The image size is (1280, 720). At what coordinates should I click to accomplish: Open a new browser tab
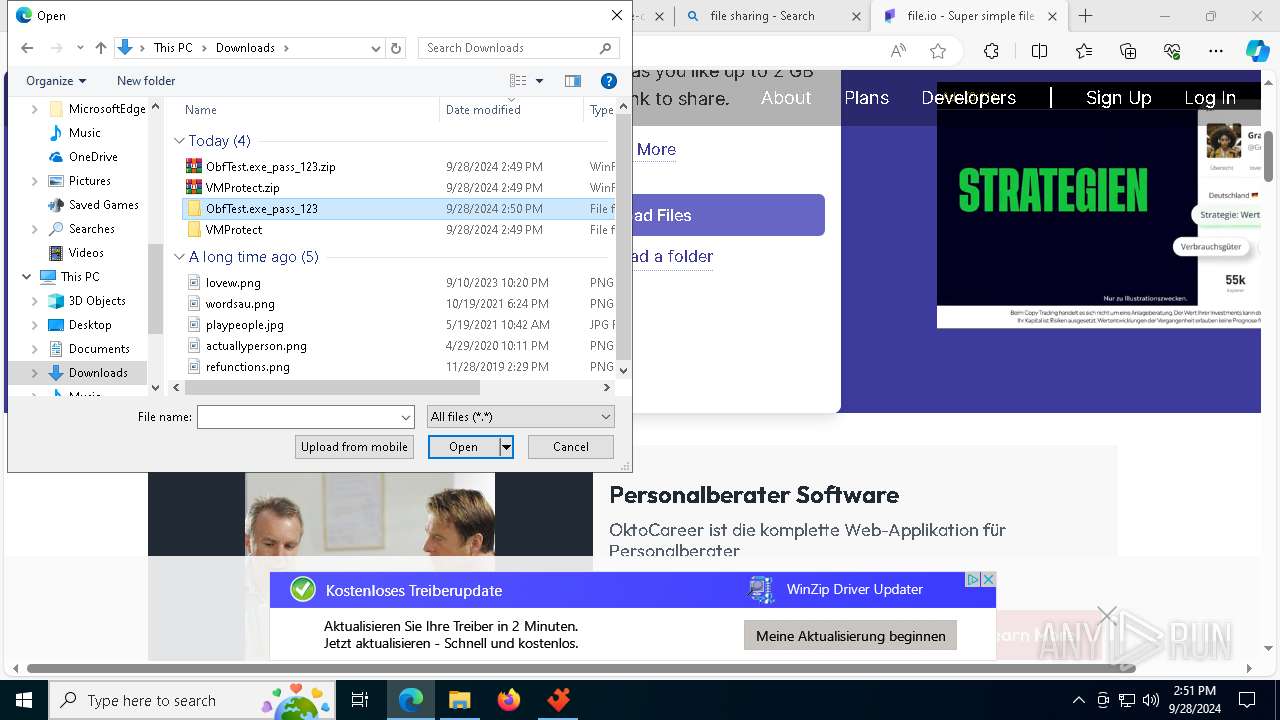click(1085, 16)
